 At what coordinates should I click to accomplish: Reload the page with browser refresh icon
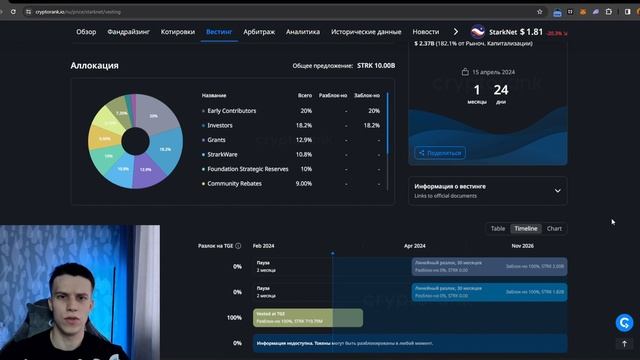[13, 12]
